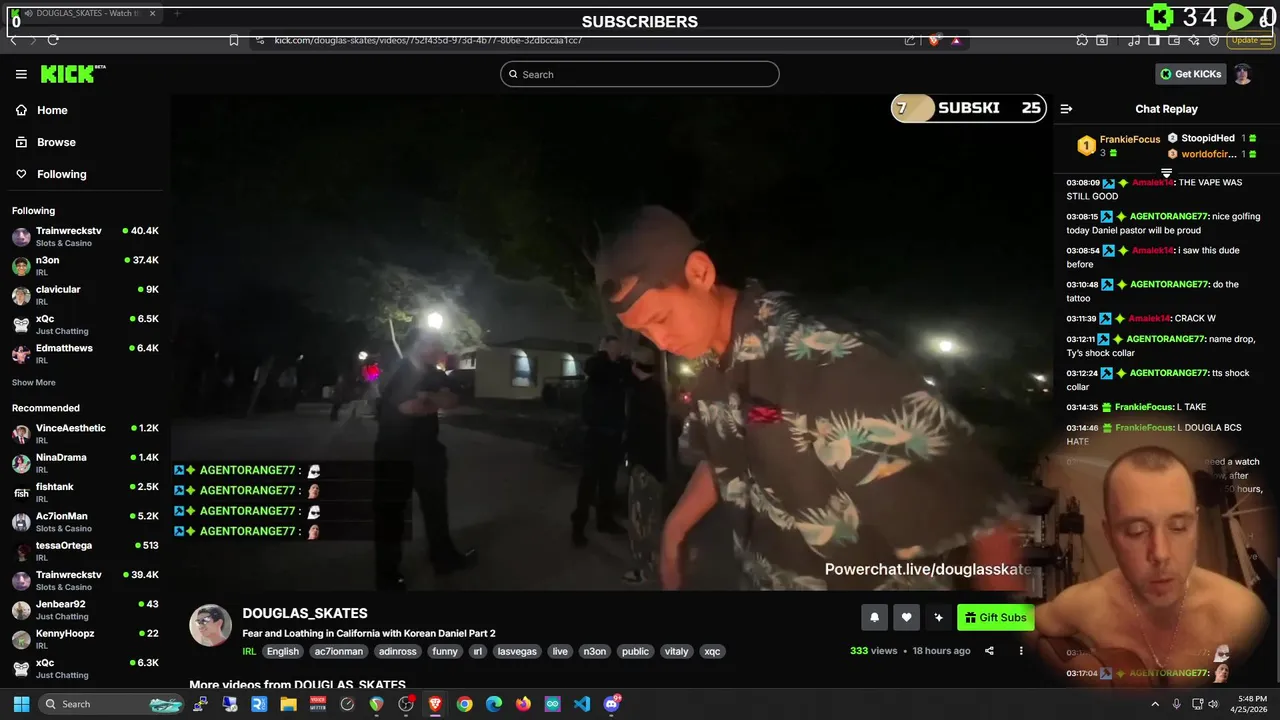The width and height of the screenshot is (1280, 720).
Task: Bookmark this page in address bar
Action: (x=234, y=40)
